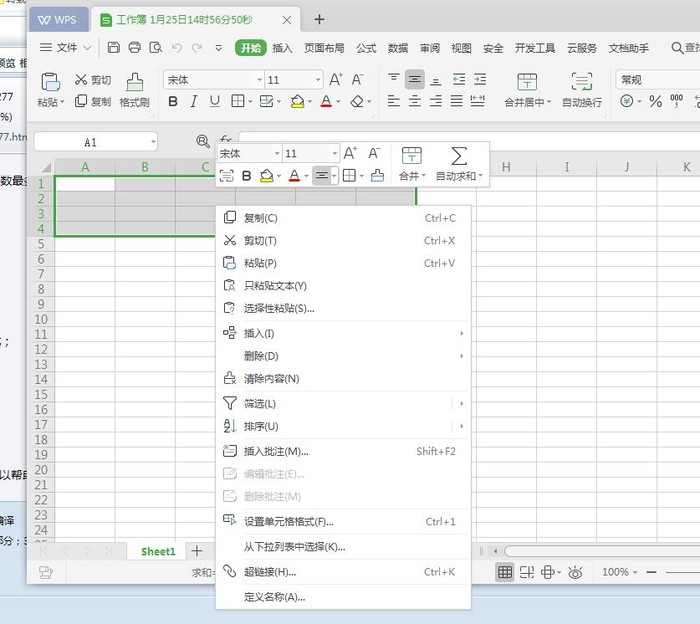Open the ribbon font name dropdown (宋体)
700x624 pixels.
(x=211, y=80)
